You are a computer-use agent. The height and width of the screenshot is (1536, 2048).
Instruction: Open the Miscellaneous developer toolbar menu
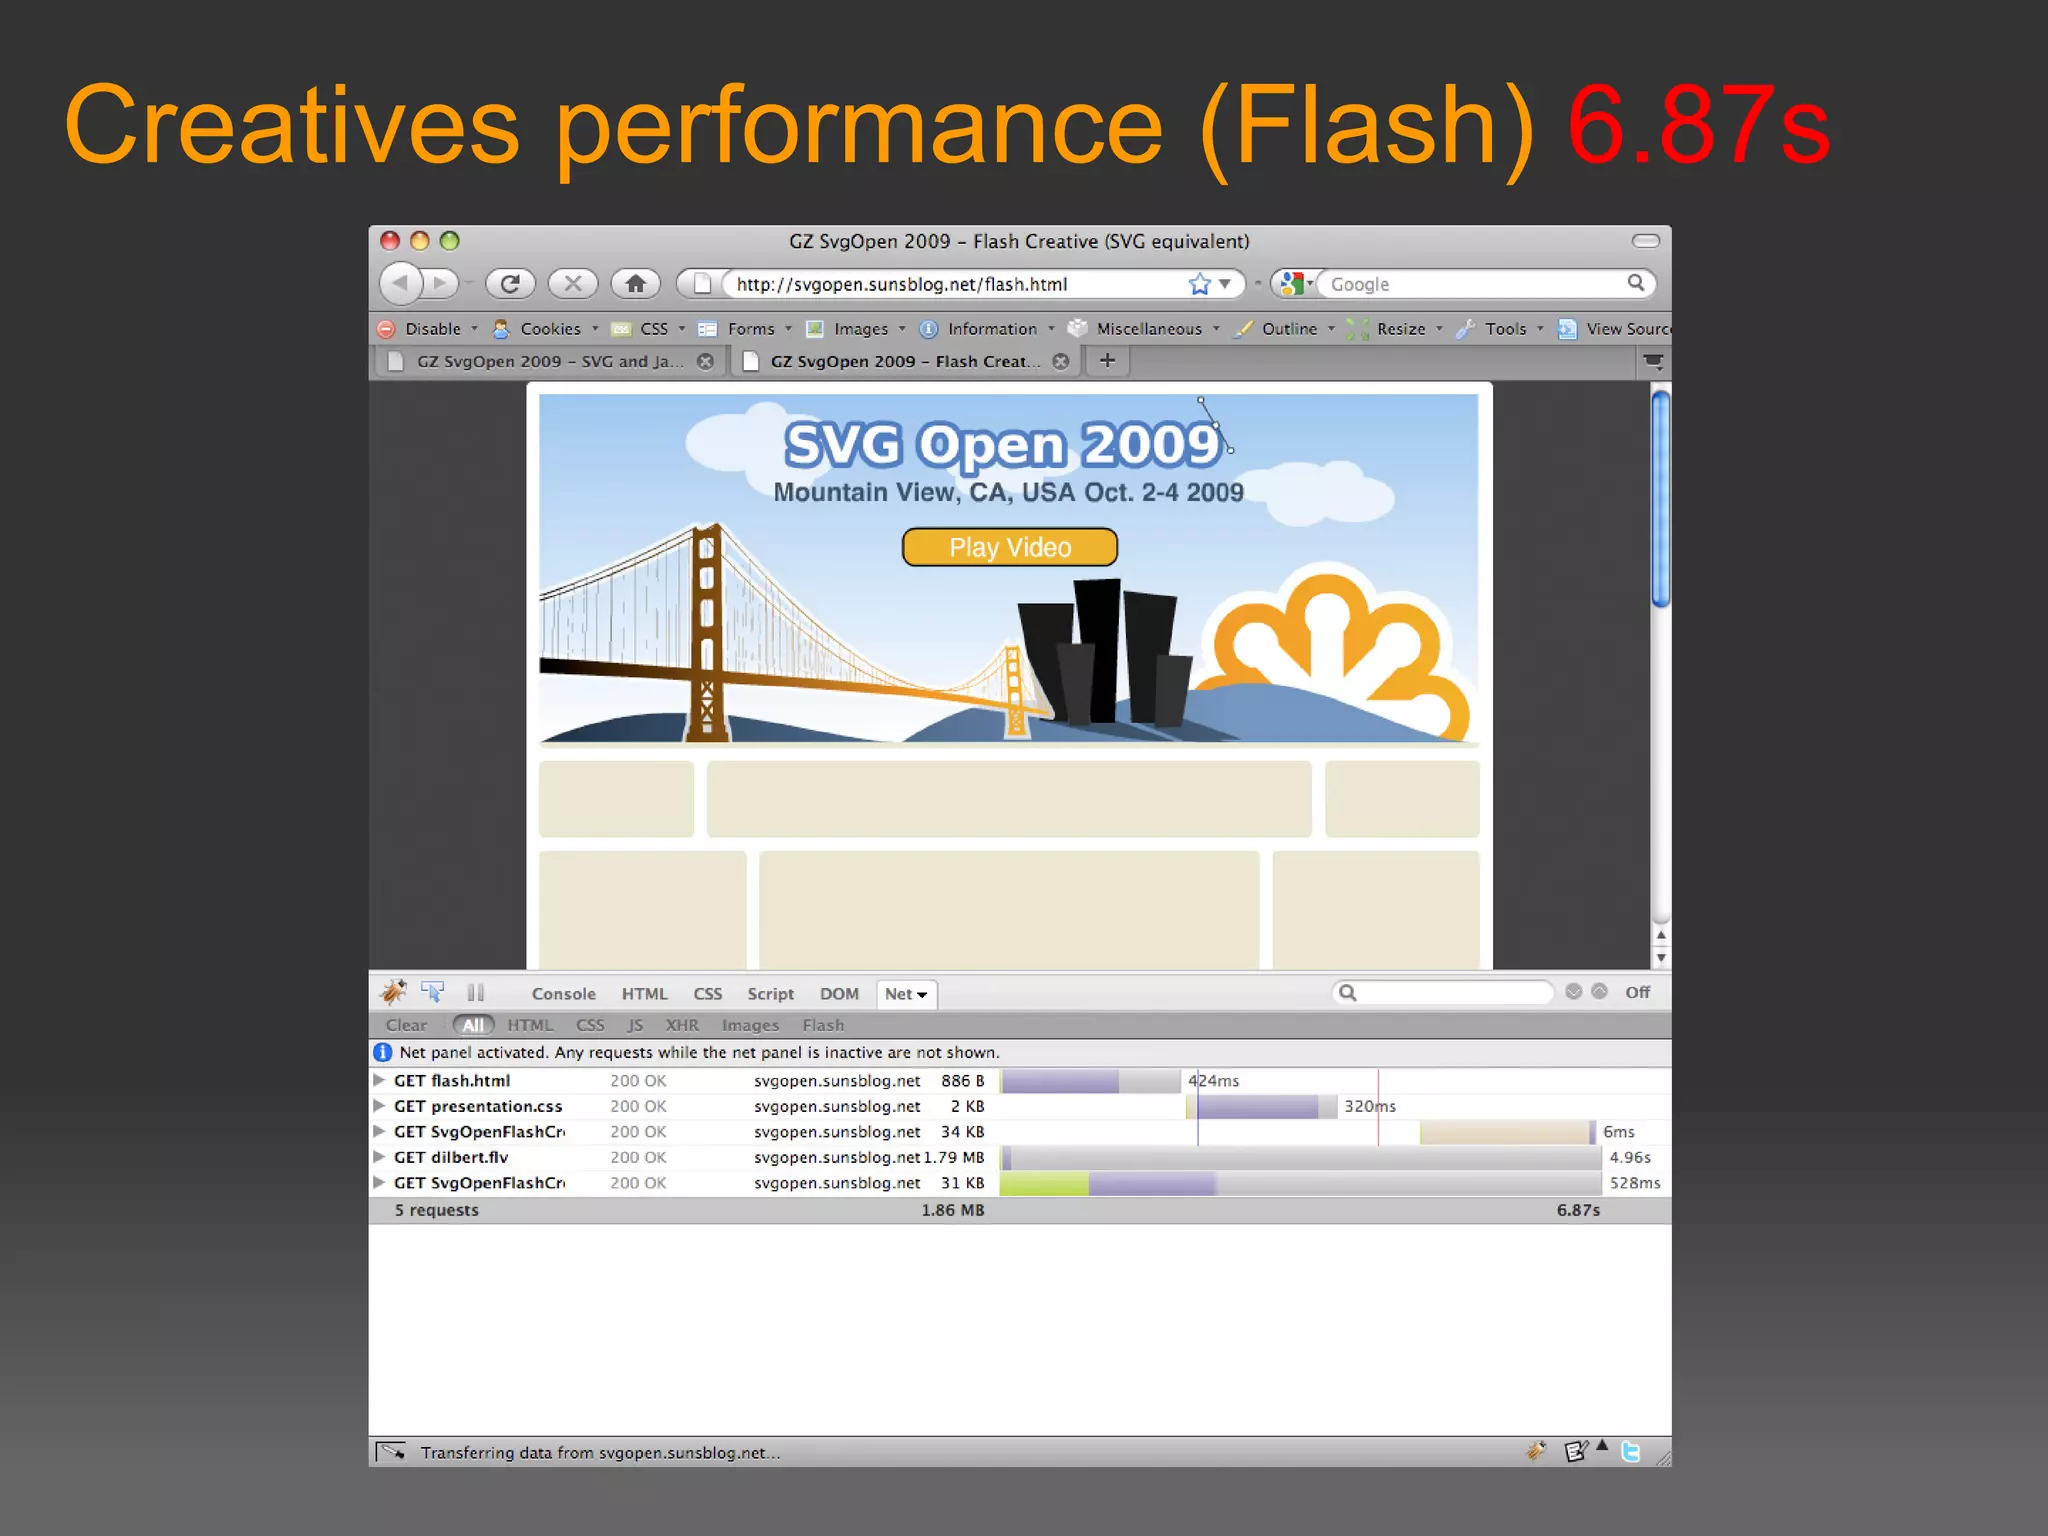1145,329
